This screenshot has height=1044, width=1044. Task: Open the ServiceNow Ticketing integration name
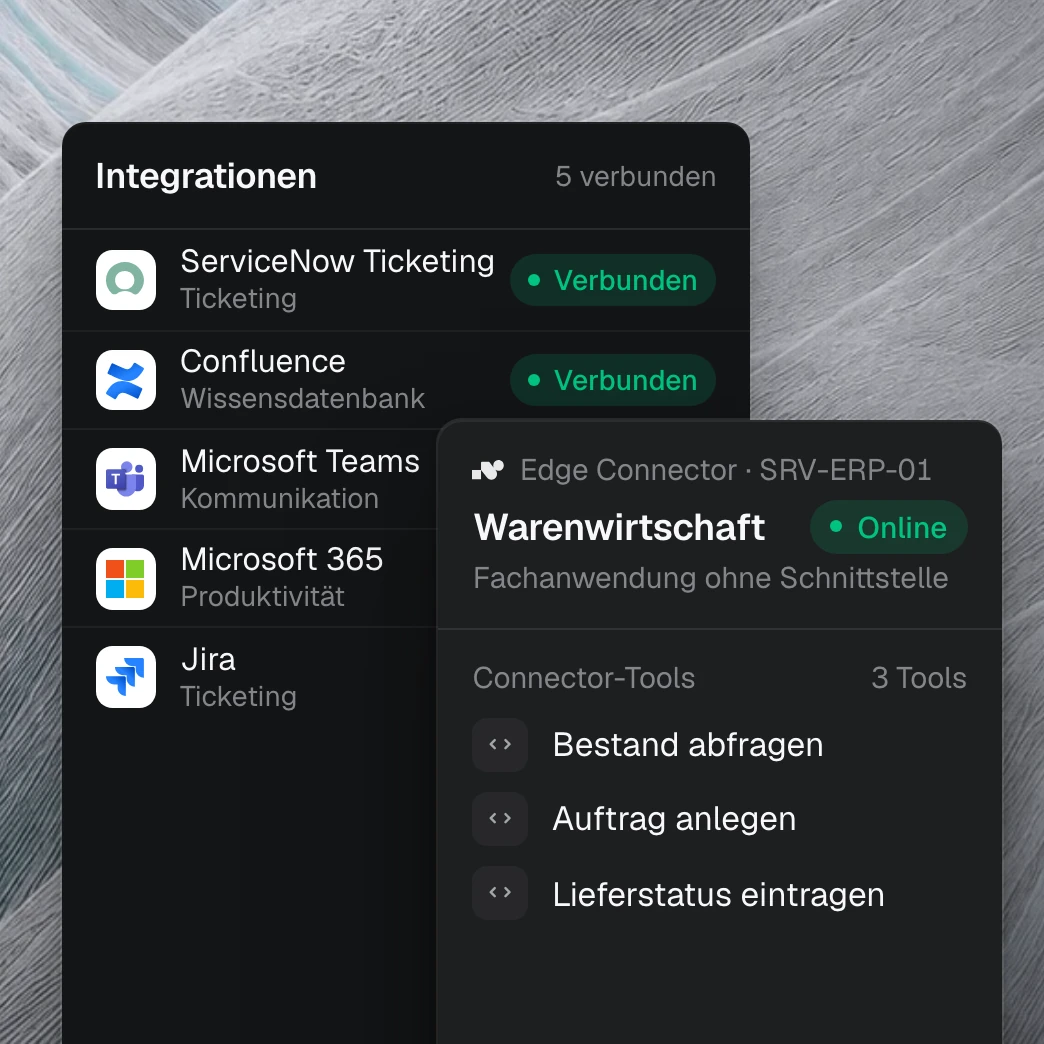[x=338, y=261]
